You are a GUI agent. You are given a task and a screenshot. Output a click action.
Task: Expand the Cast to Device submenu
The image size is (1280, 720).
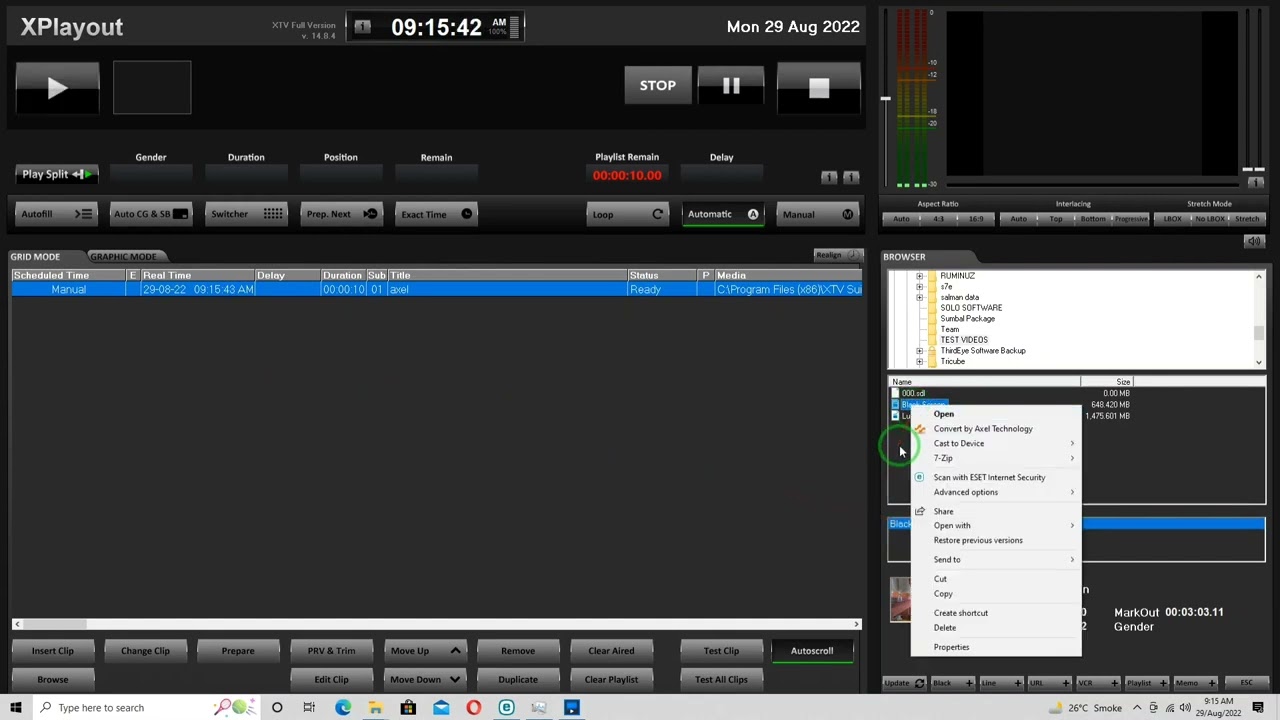[x=996, y=443]
